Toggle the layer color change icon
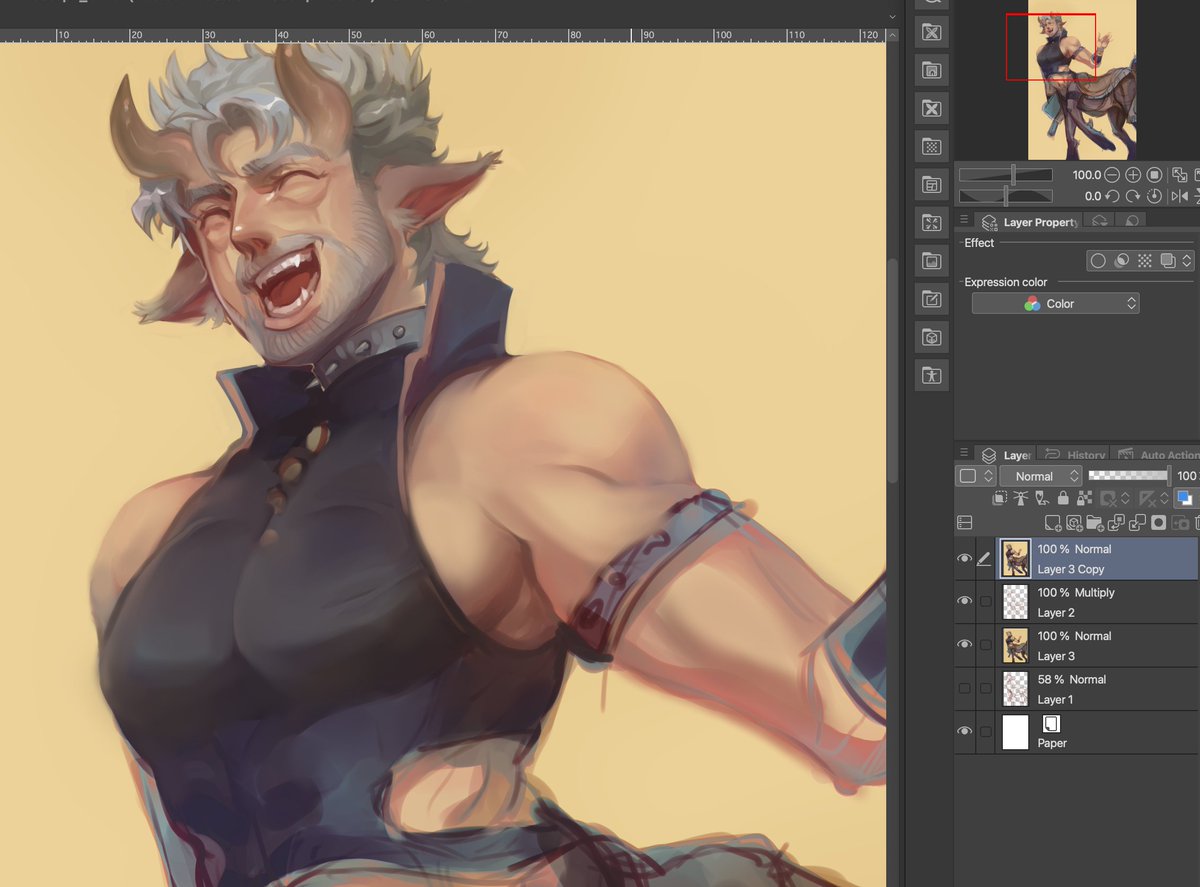 pyautogui.click(x=1185, y=498)
